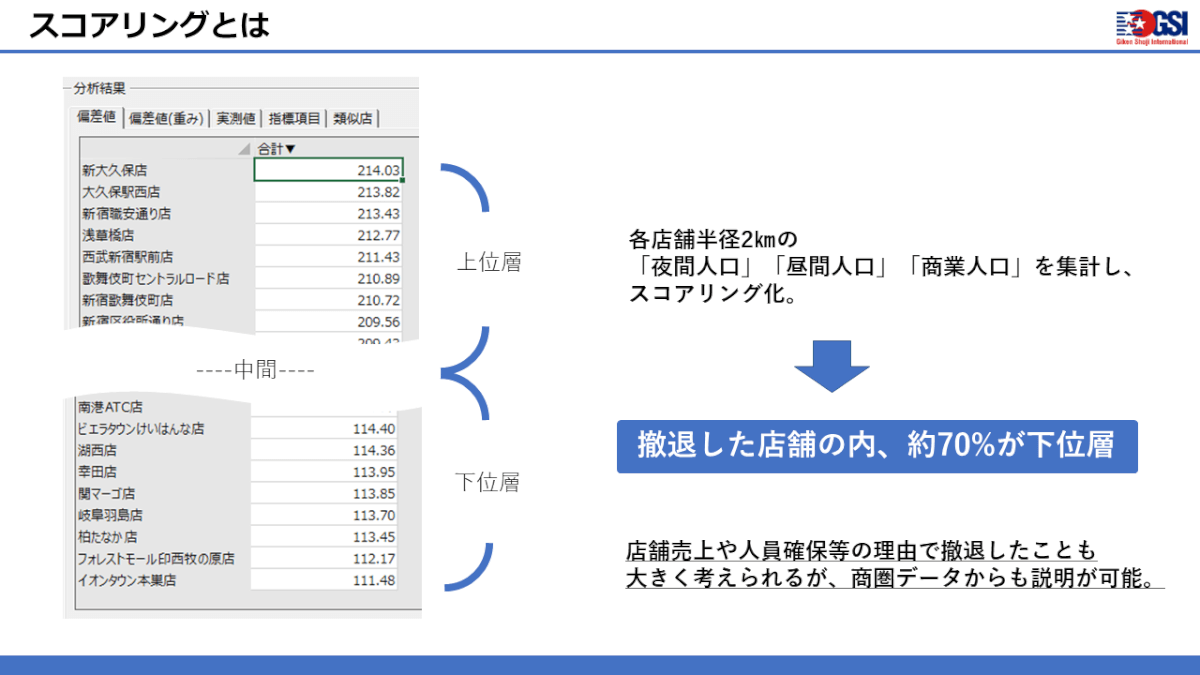The height and width of the screenshot is (675, 1200).
Task: Click the 113.85 value cell
Action: click(x=325, y=493)
